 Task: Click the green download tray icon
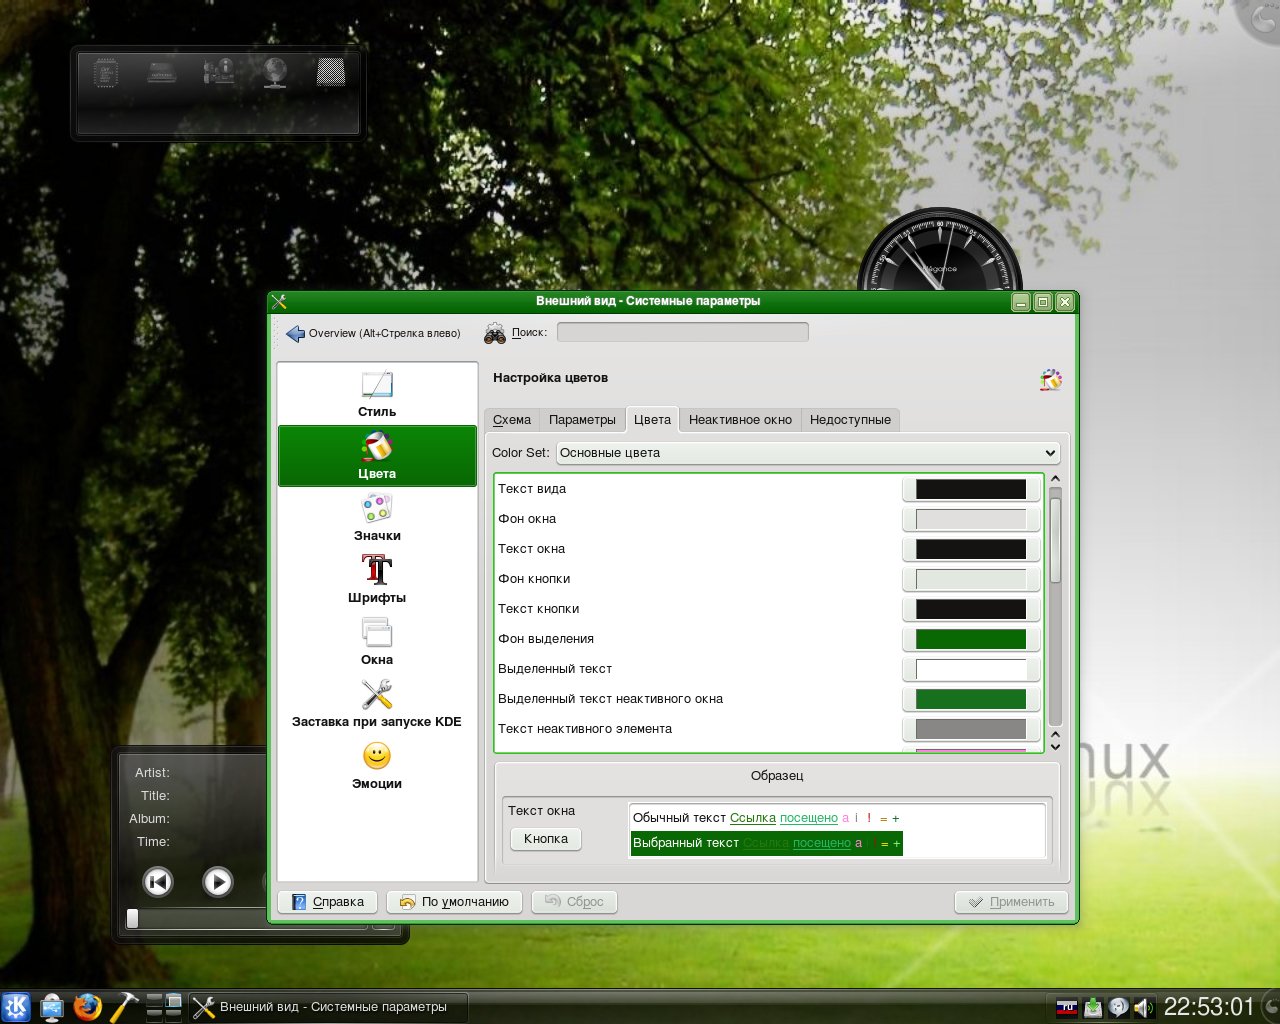click(1093, 1007)
